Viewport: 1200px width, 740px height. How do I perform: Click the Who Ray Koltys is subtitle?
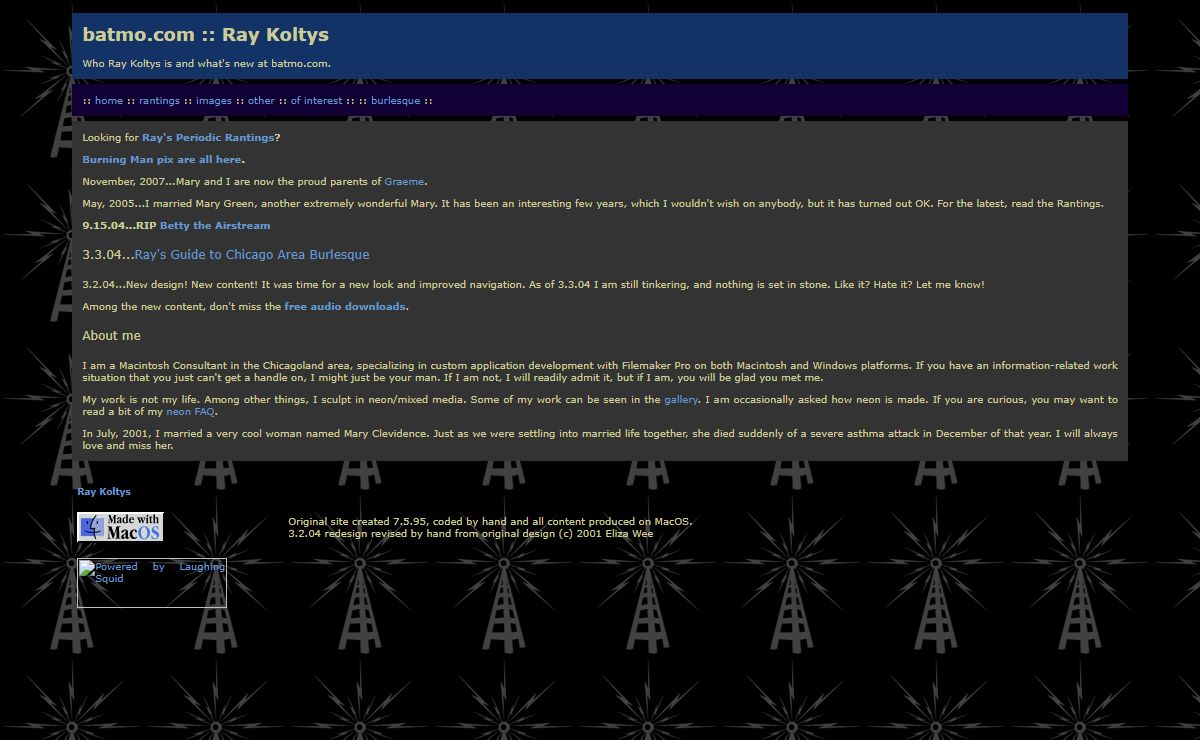[206, 64]
